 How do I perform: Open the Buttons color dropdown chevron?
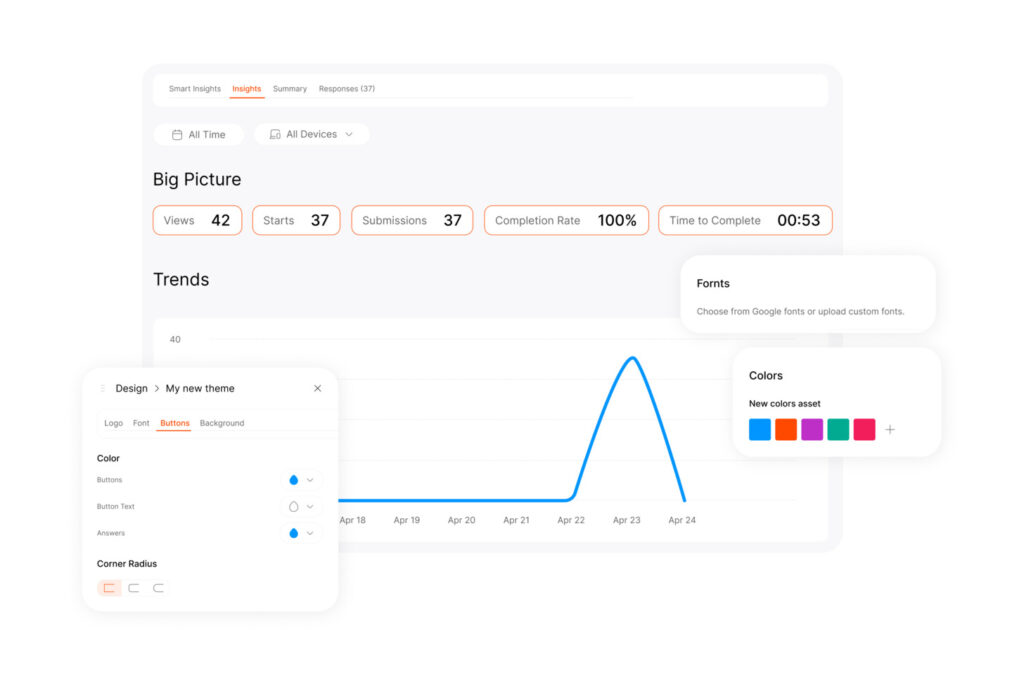[309, 480]
